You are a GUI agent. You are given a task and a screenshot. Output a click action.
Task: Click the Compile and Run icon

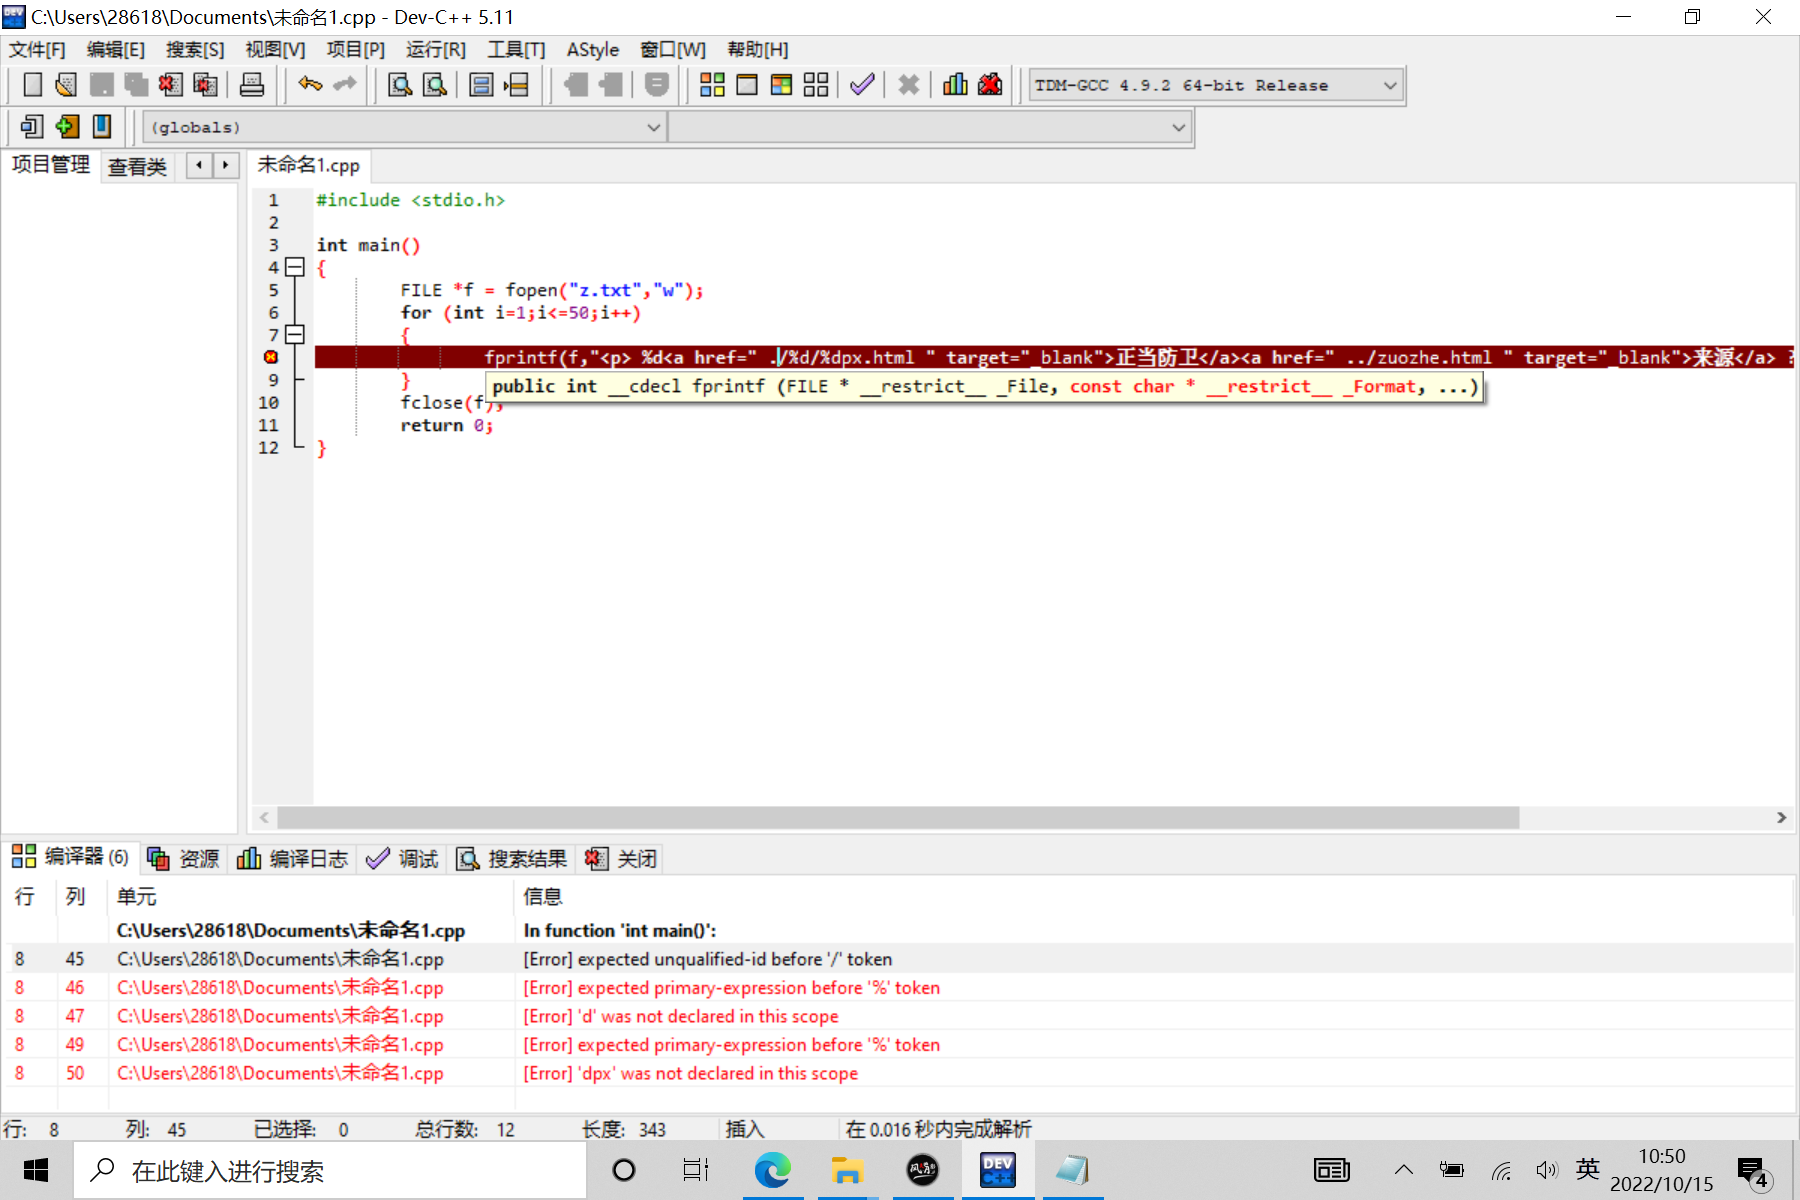(x=781, y=85)
